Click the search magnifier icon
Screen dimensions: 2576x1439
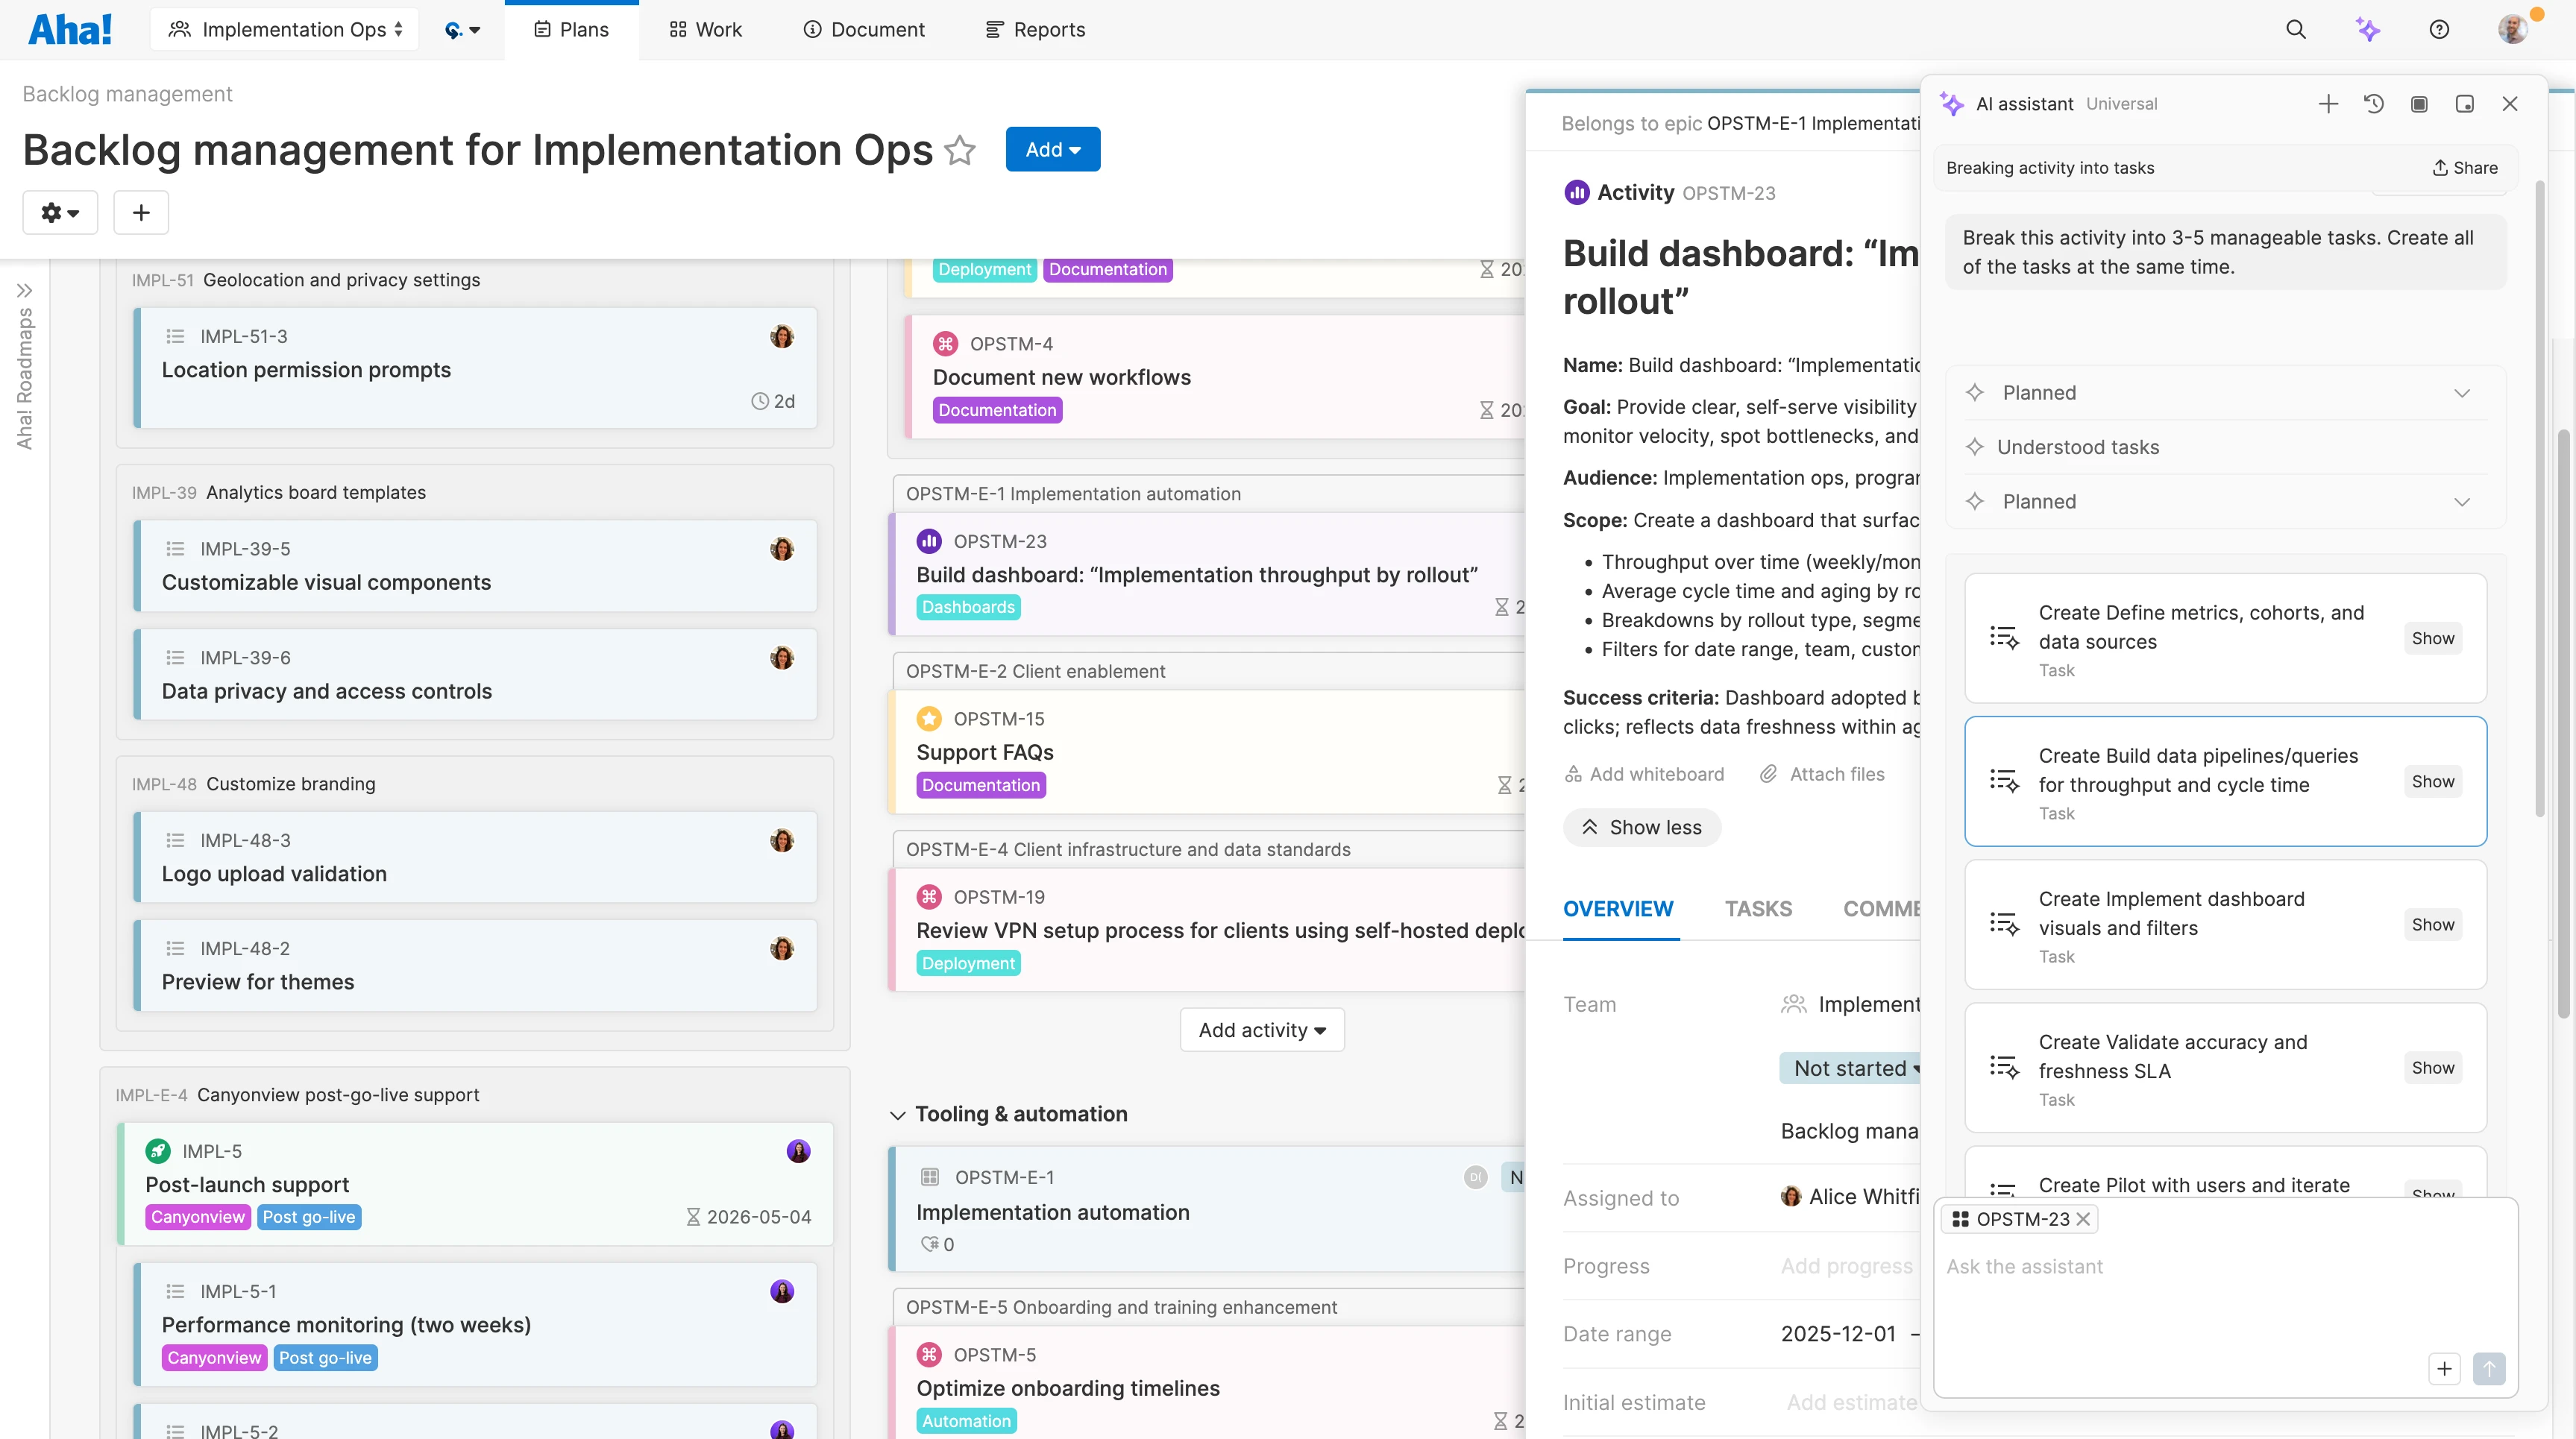click(2295, 30)
